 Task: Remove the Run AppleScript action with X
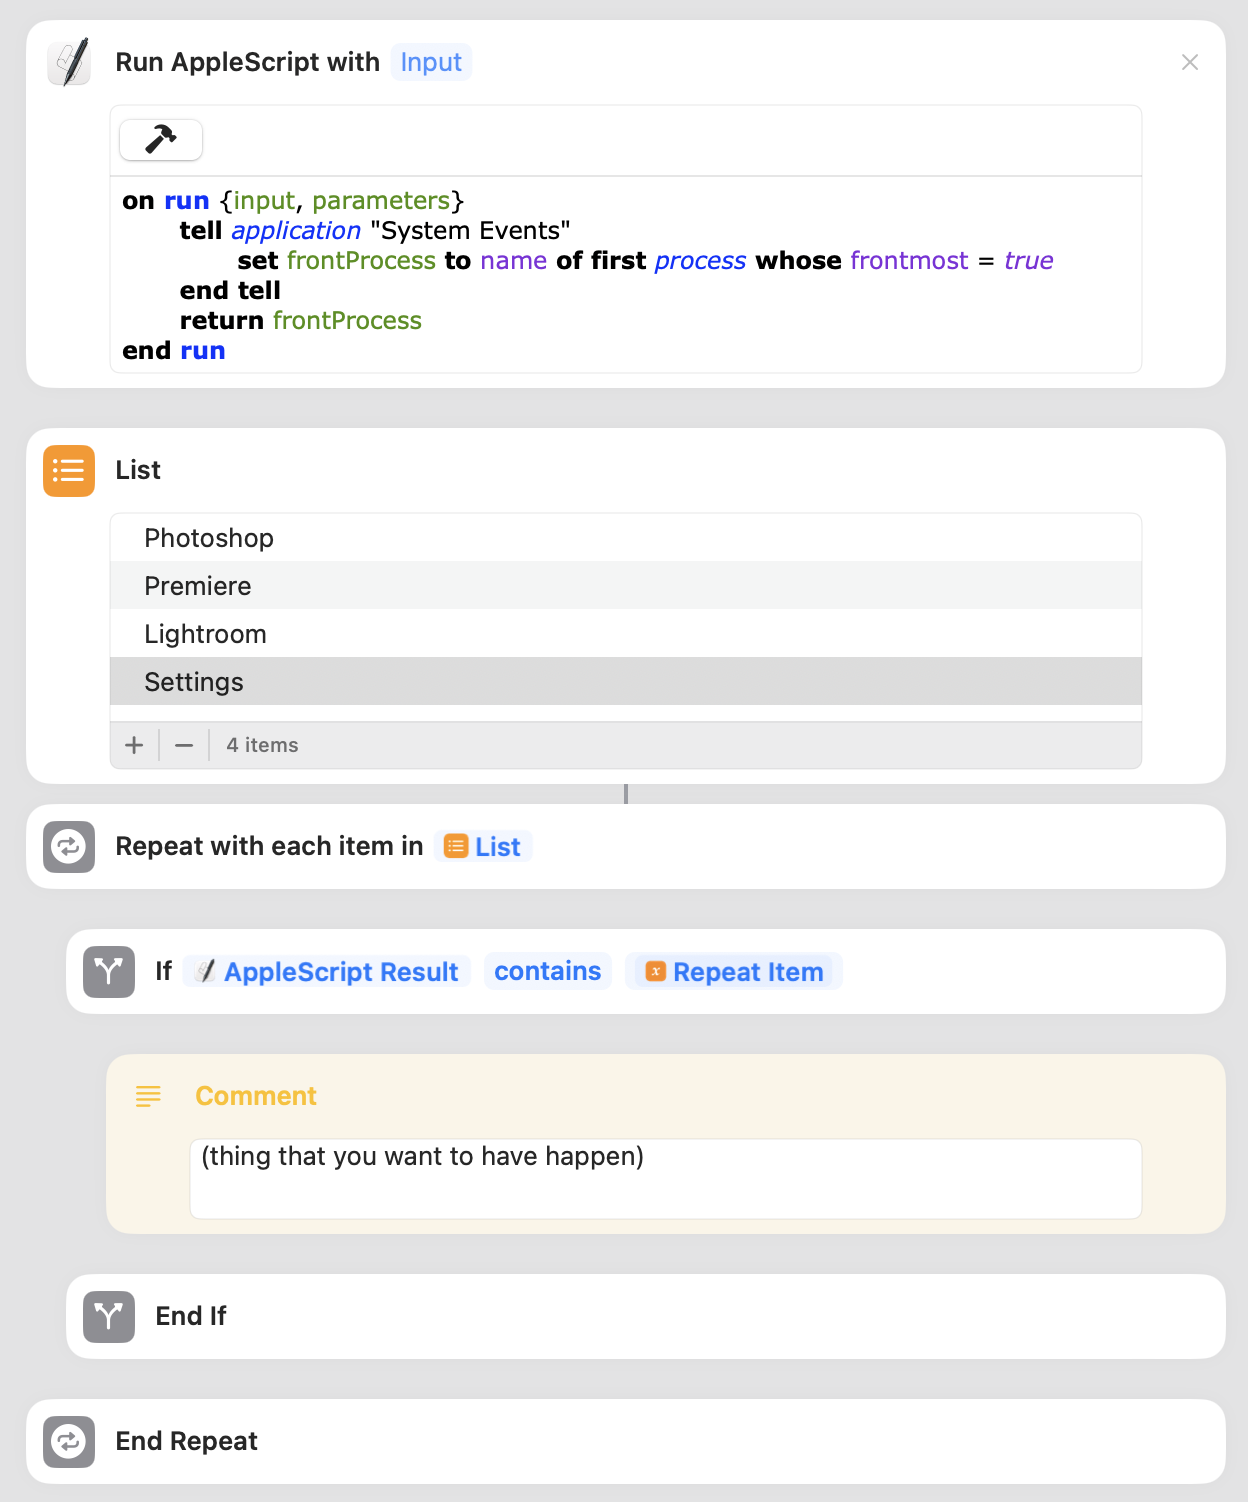(x=1190, y=62)
